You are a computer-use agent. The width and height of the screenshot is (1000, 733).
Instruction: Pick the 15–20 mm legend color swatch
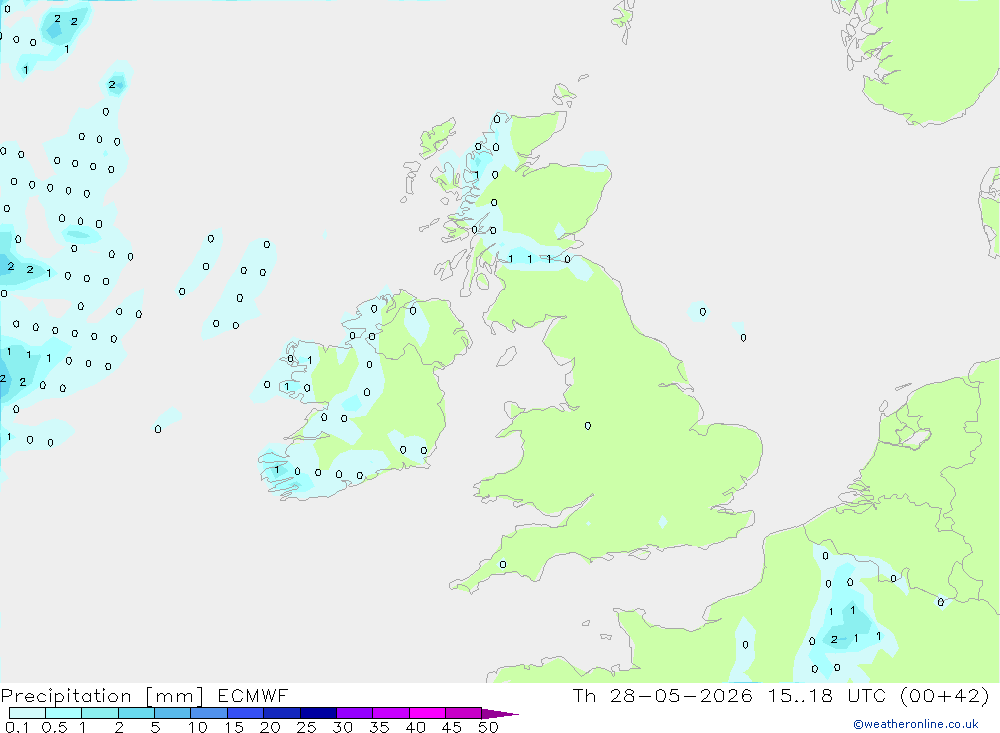click(246, 713)
